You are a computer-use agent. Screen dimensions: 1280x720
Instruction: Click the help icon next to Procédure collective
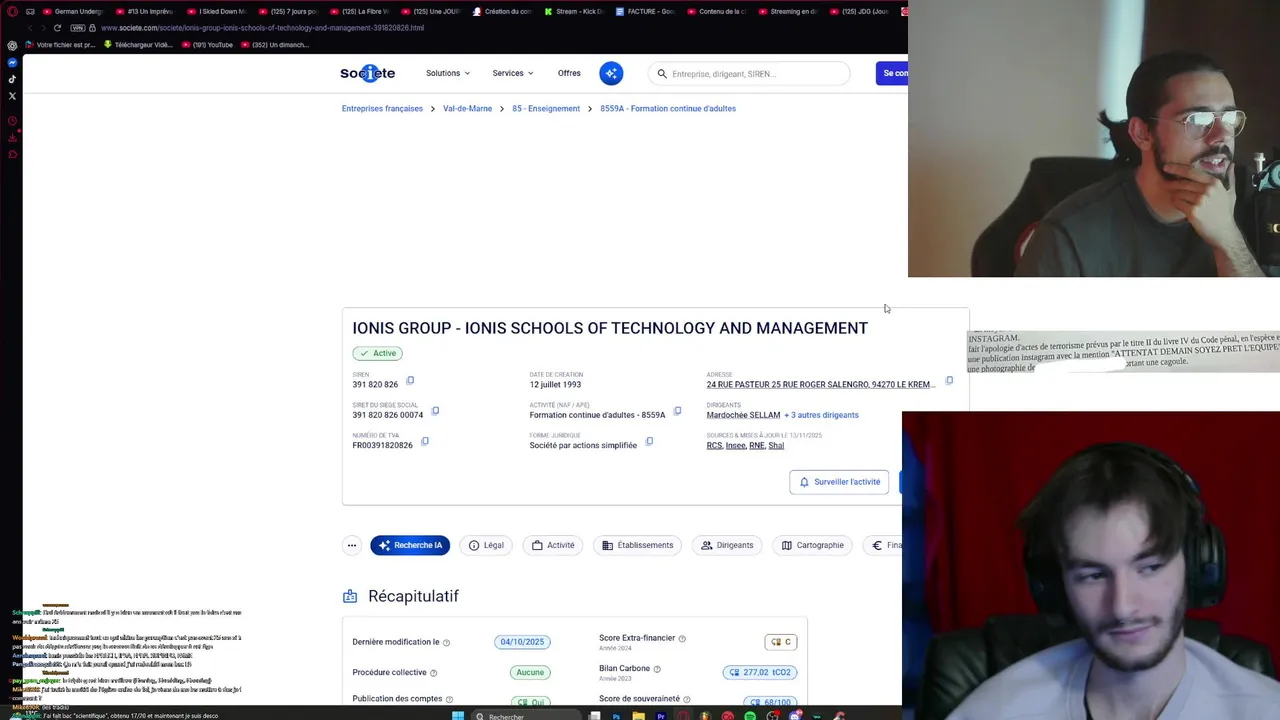(x=433, y=673)
